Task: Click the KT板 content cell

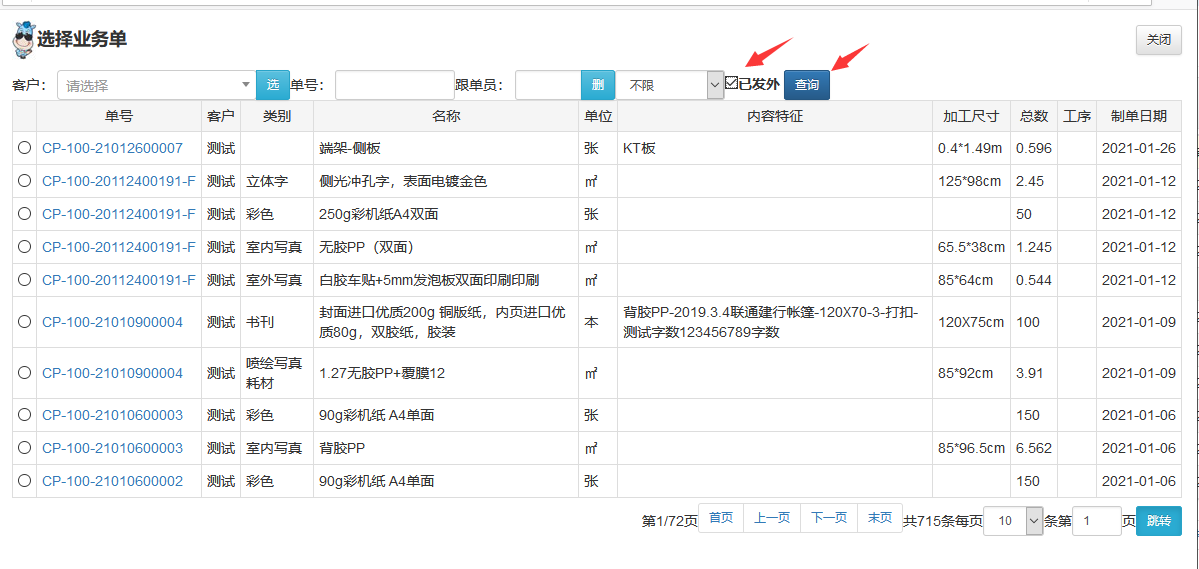Action: (x=775, y=148)
